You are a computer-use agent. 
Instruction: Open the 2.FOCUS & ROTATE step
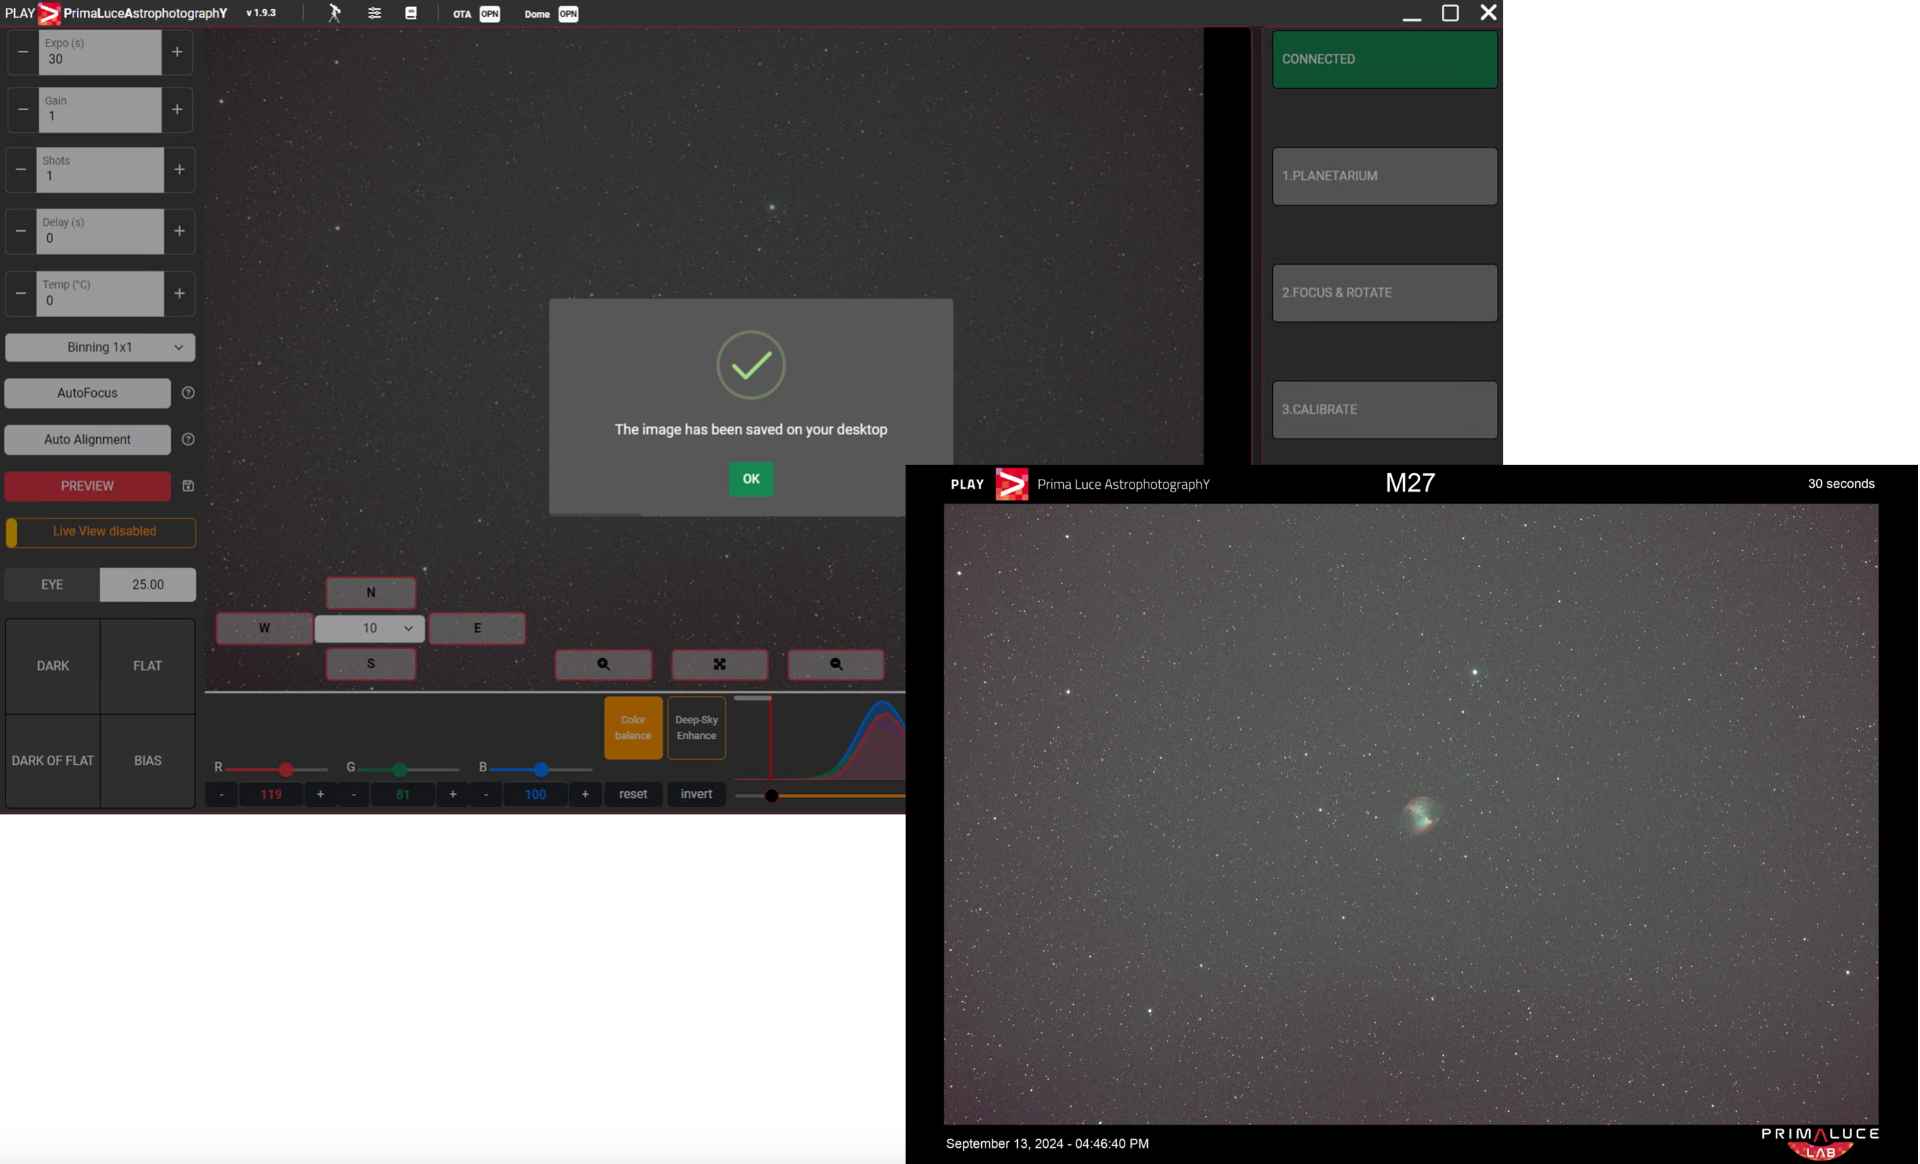pyautogui.click(x=1384, y=293)
